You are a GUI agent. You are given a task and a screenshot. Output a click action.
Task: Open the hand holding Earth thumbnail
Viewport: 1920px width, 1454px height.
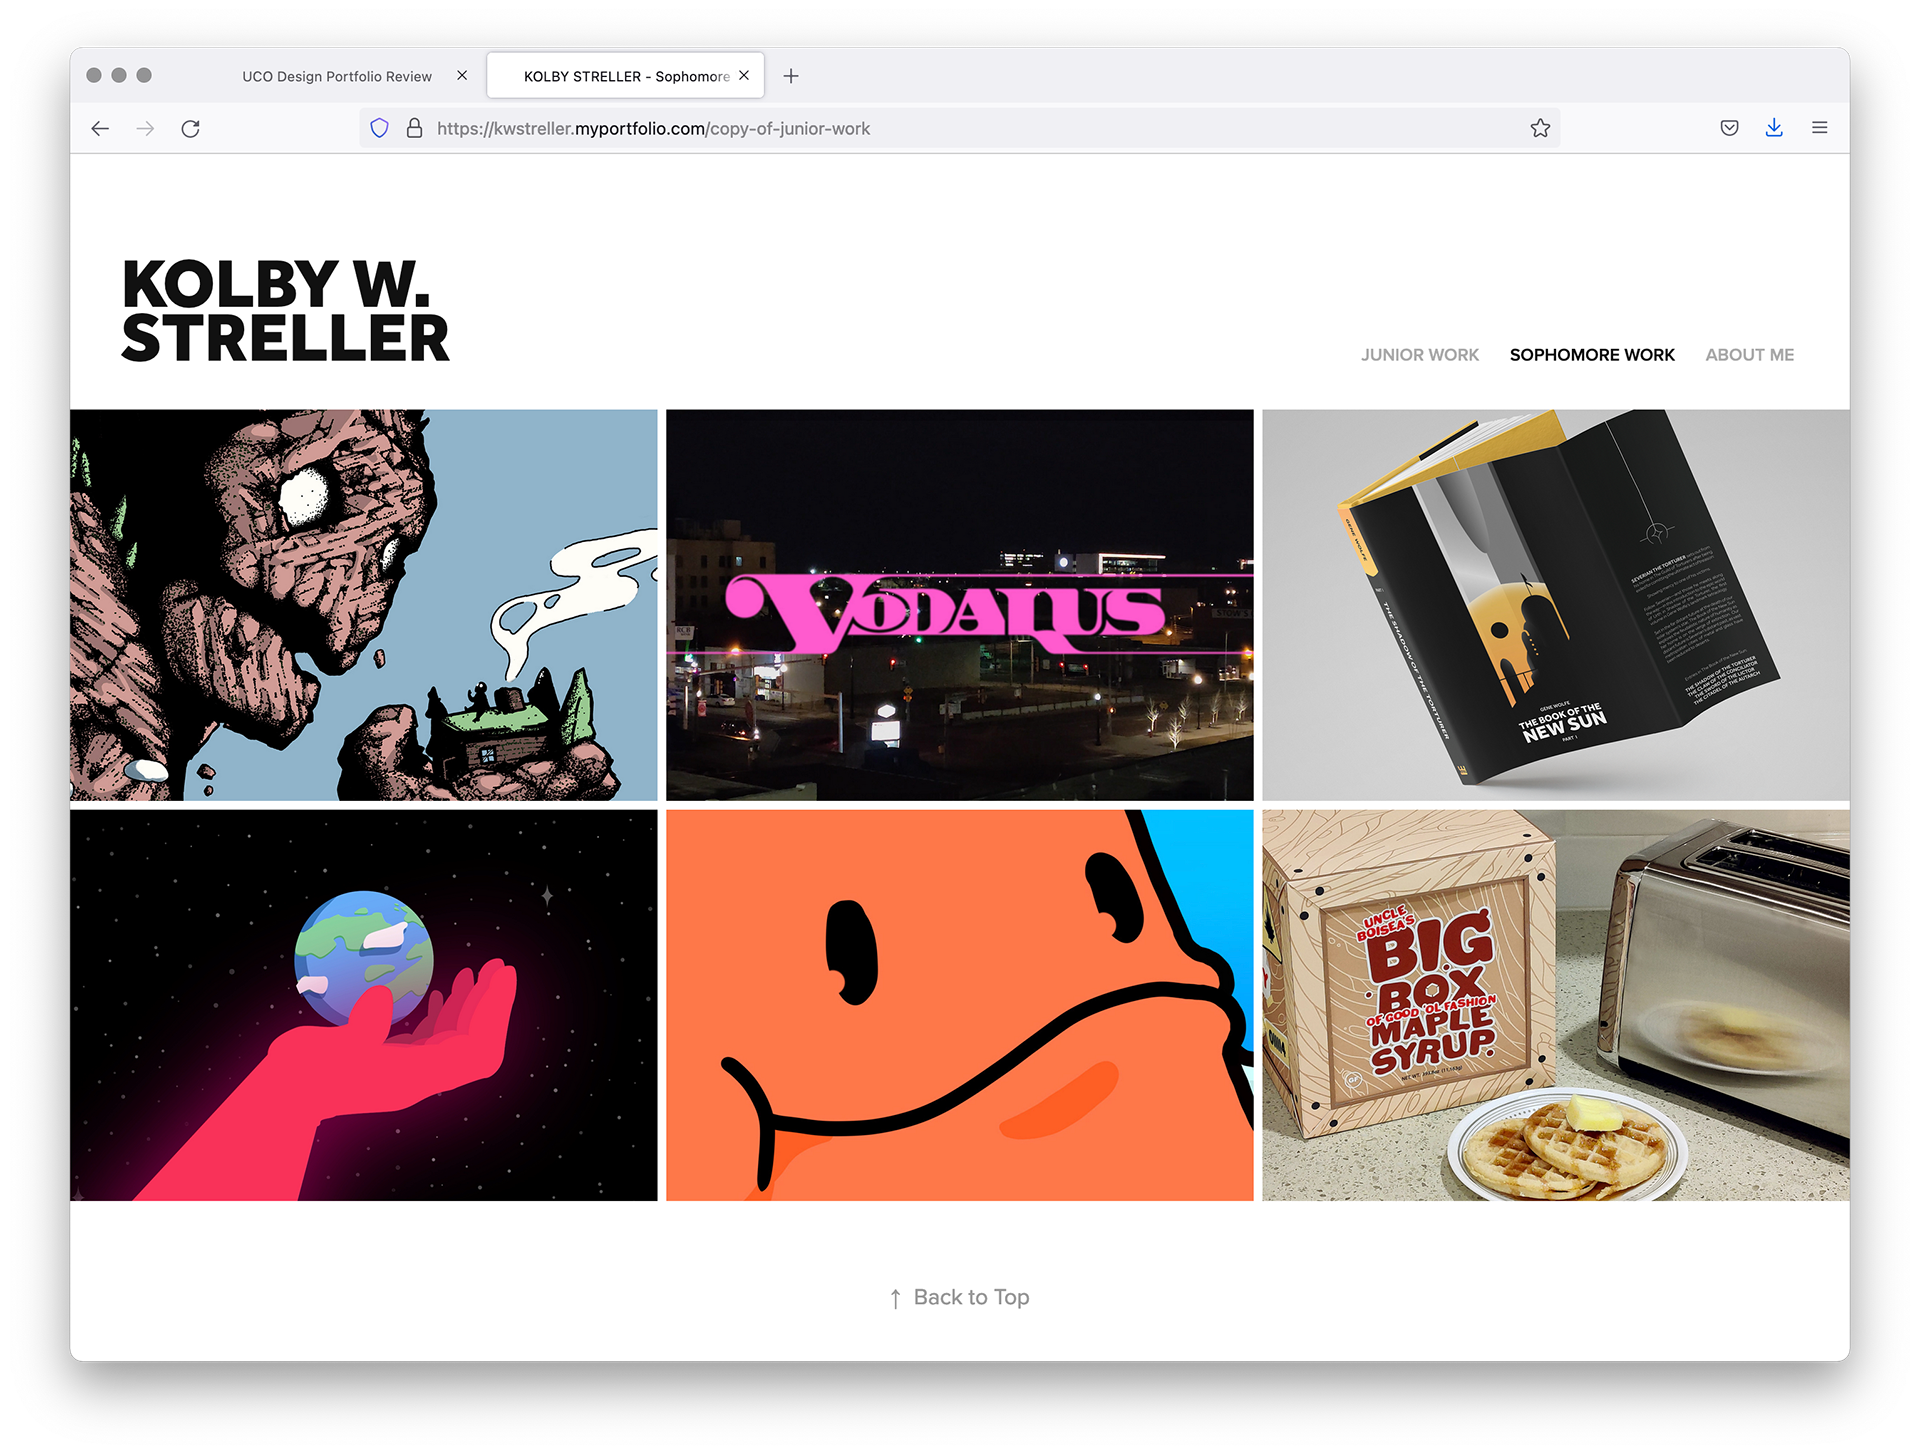[364, 1005]
